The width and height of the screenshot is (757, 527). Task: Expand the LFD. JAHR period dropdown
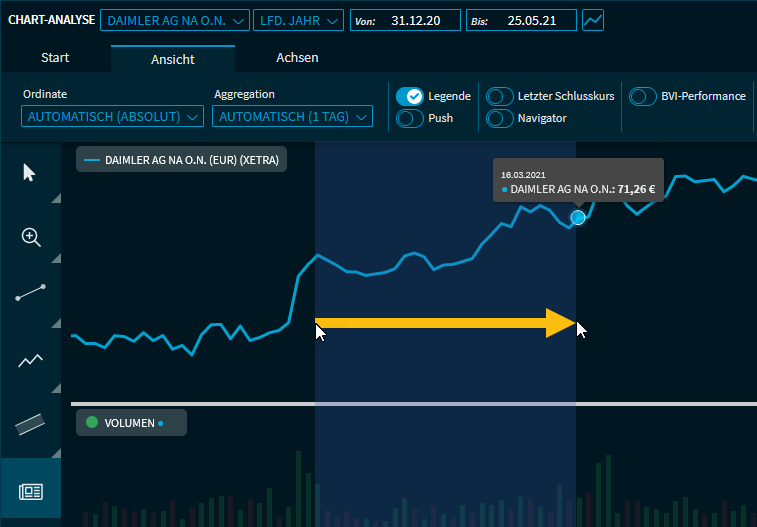coord(298,20)
